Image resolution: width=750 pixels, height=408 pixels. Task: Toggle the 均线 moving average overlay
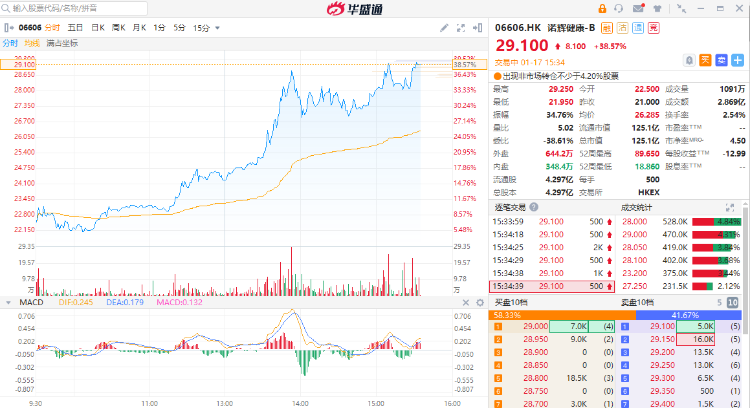32,43
